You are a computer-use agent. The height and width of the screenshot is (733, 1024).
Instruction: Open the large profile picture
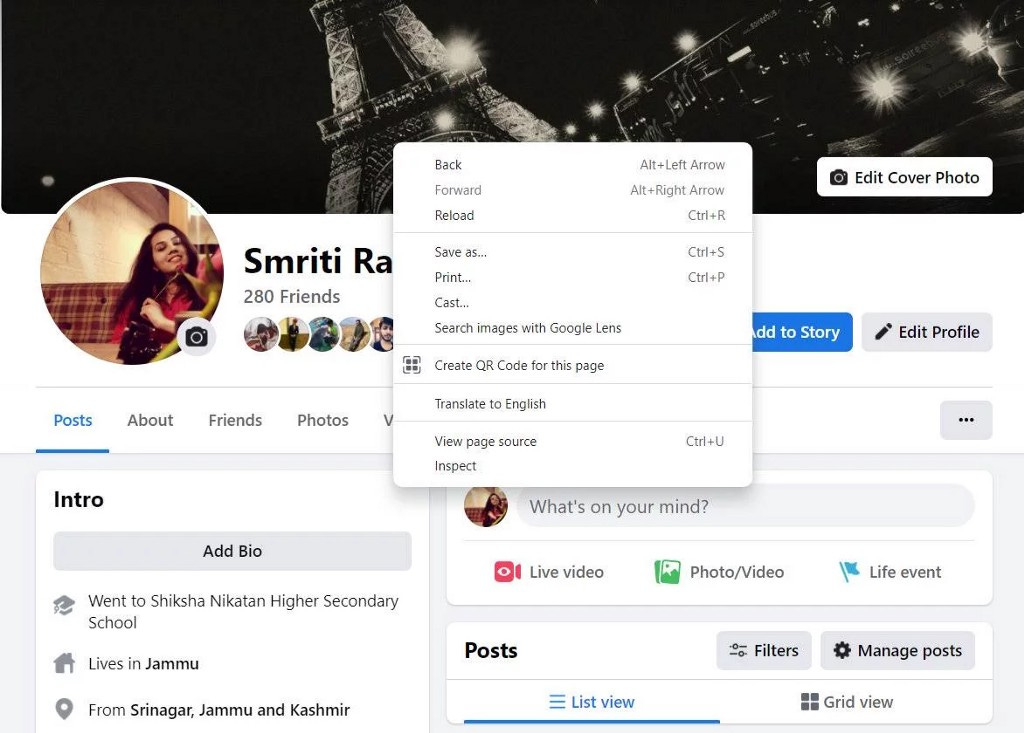[132, 272]
